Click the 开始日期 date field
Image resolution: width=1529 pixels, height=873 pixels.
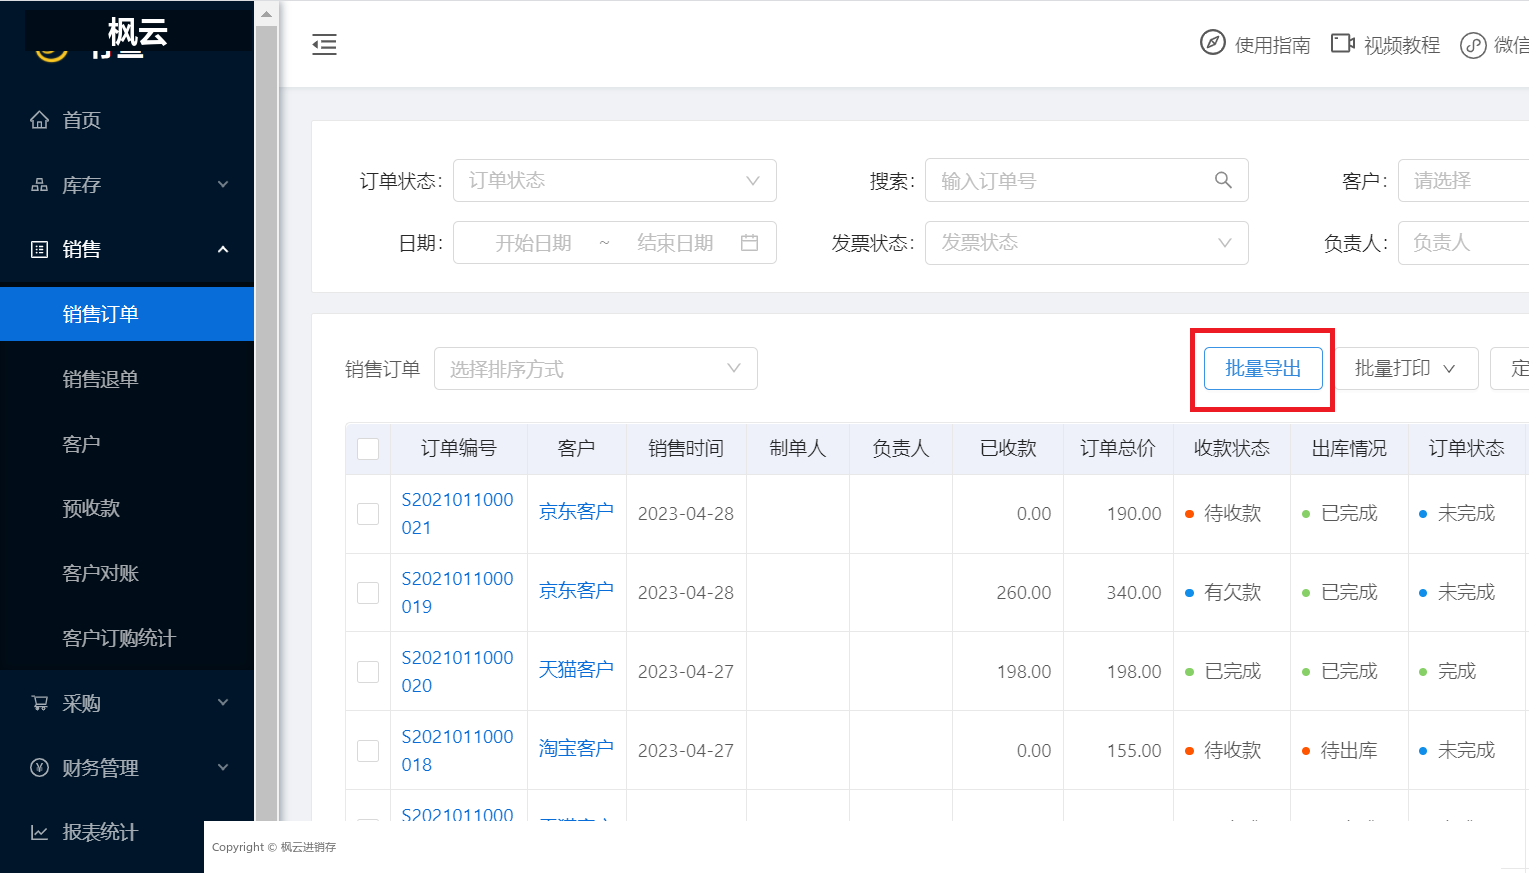[534, 243]
